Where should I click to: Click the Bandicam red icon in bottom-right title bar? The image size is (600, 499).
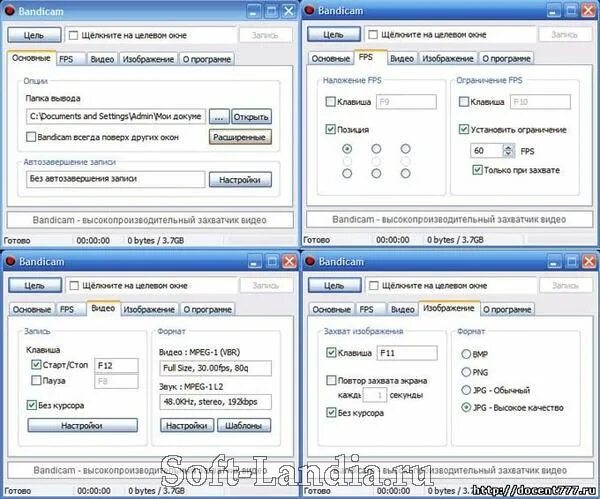point(310,261)
